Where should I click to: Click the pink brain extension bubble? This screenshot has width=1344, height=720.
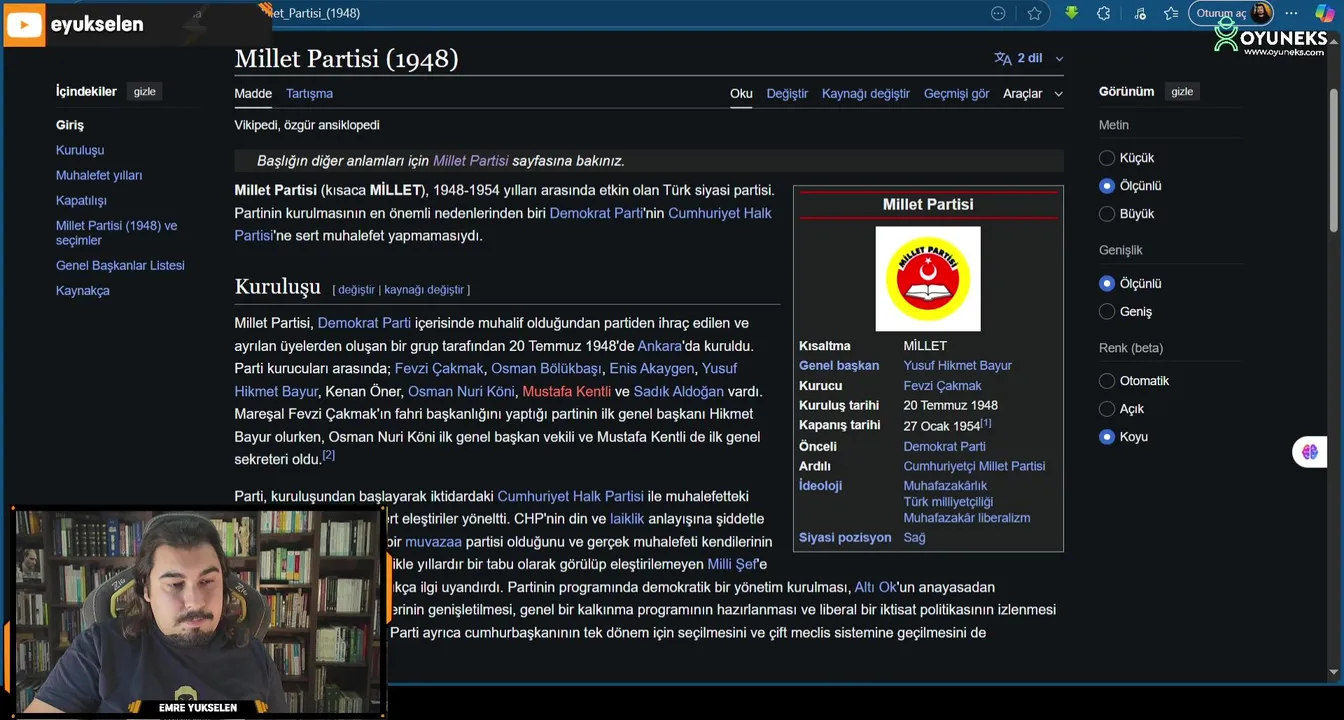(x=1310, y=452)
